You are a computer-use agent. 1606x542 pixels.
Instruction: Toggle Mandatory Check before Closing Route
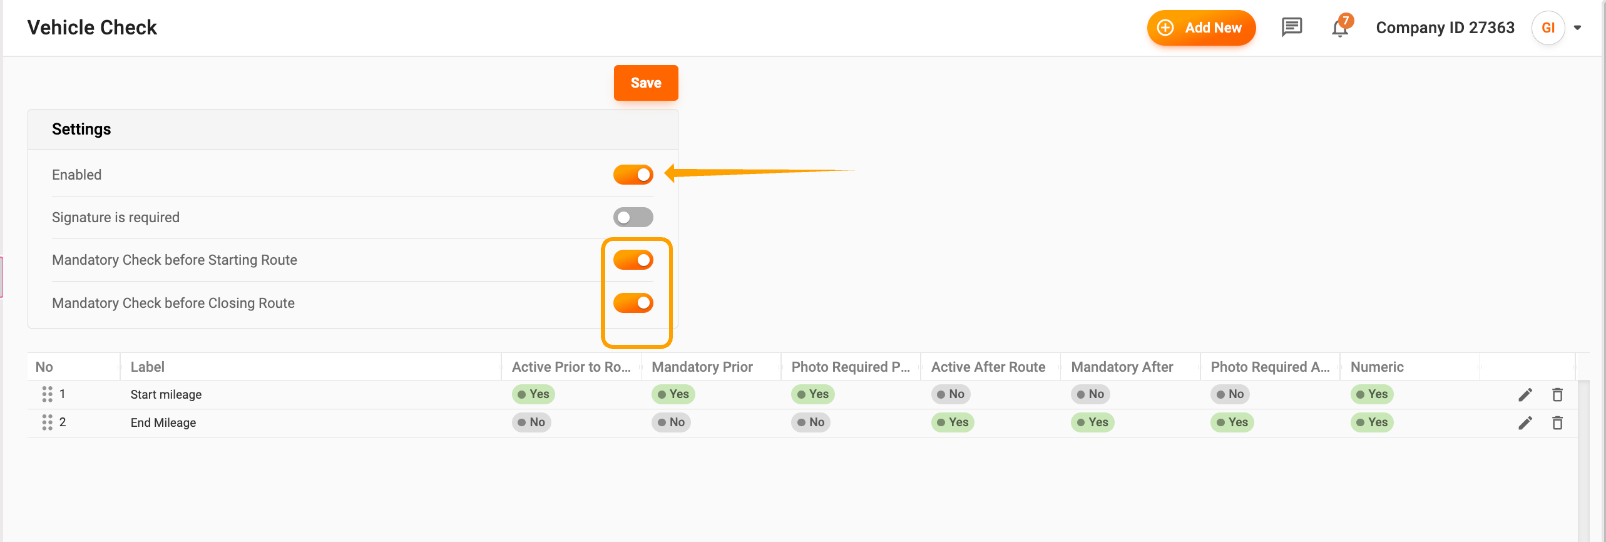(633, 303)
